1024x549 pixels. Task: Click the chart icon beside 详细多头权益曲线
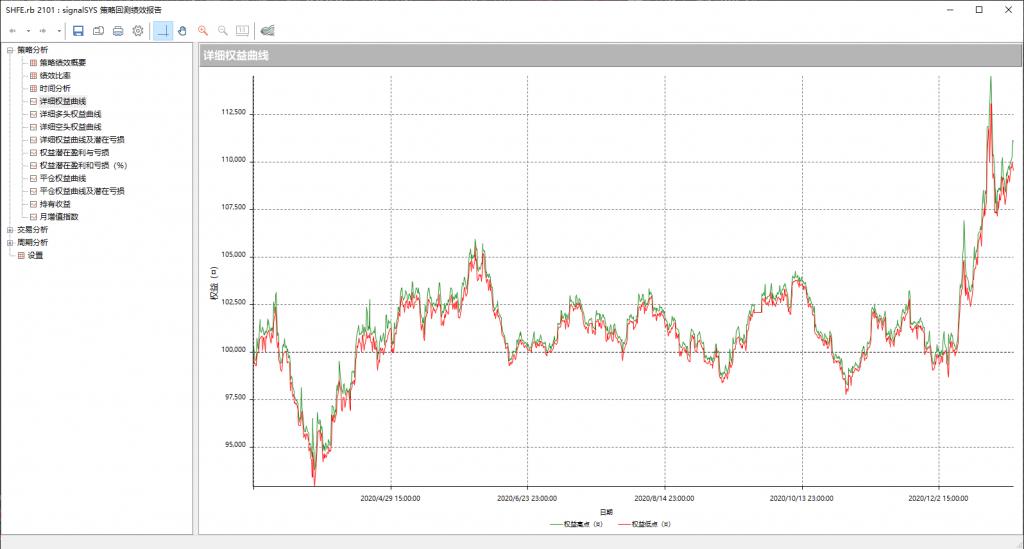[x=33, y=114]
